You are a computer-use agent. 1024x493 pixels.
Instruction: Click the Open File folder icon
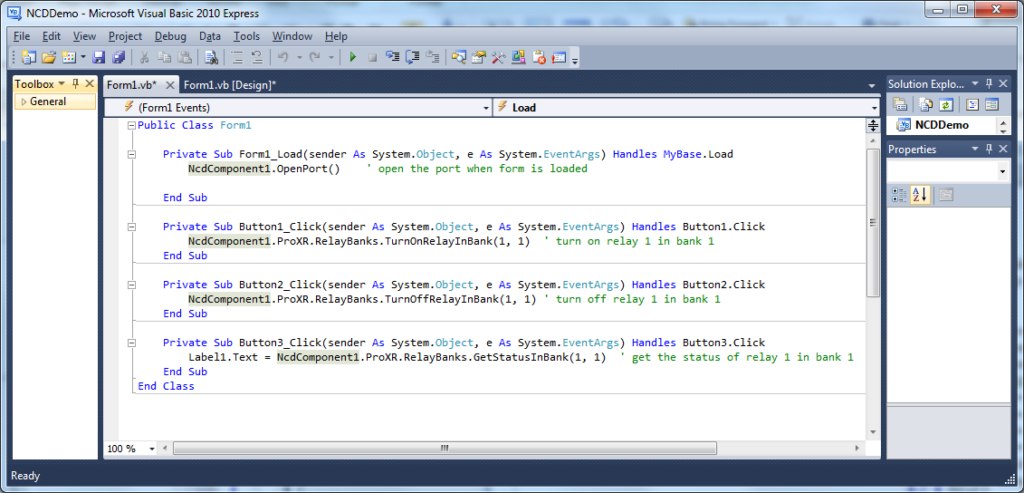click(48, 57)
